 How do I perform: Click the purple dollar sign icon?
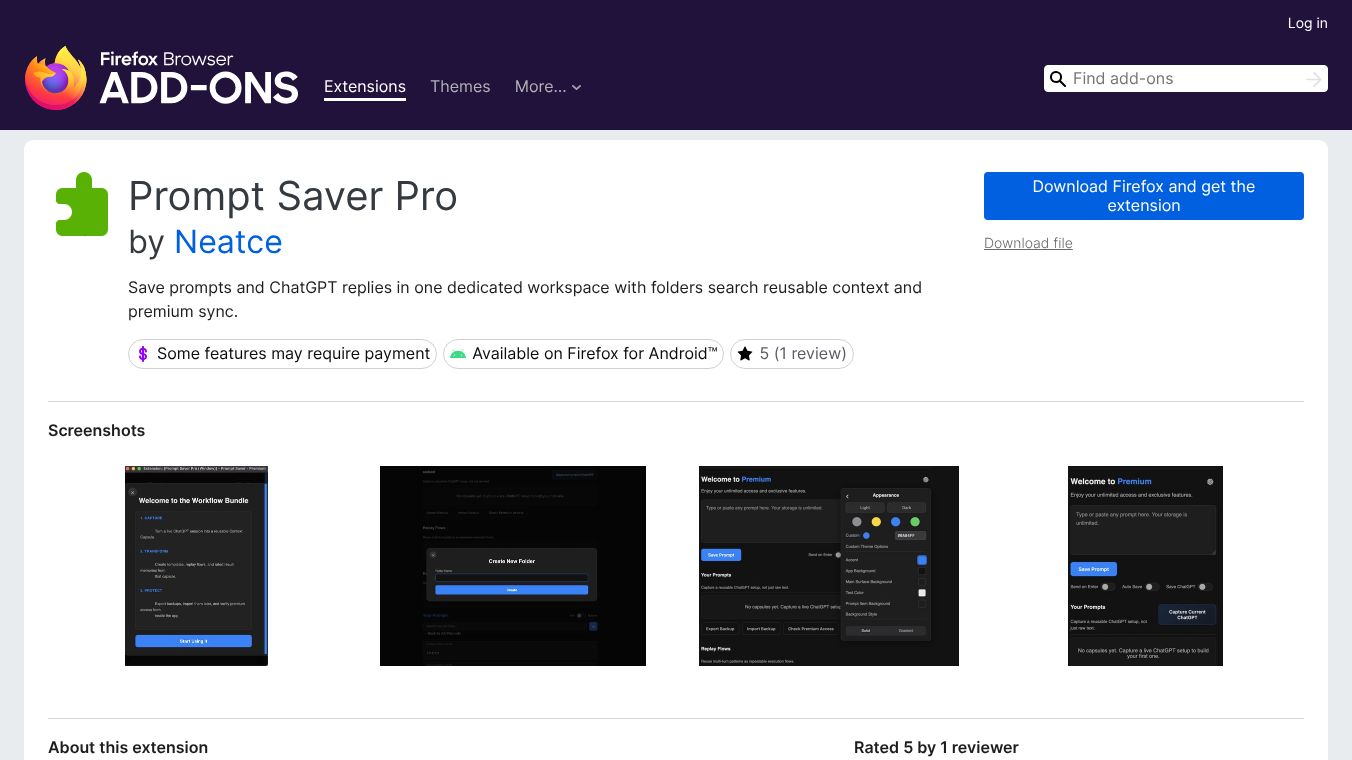pyautogui.click(x=143, y=354)
